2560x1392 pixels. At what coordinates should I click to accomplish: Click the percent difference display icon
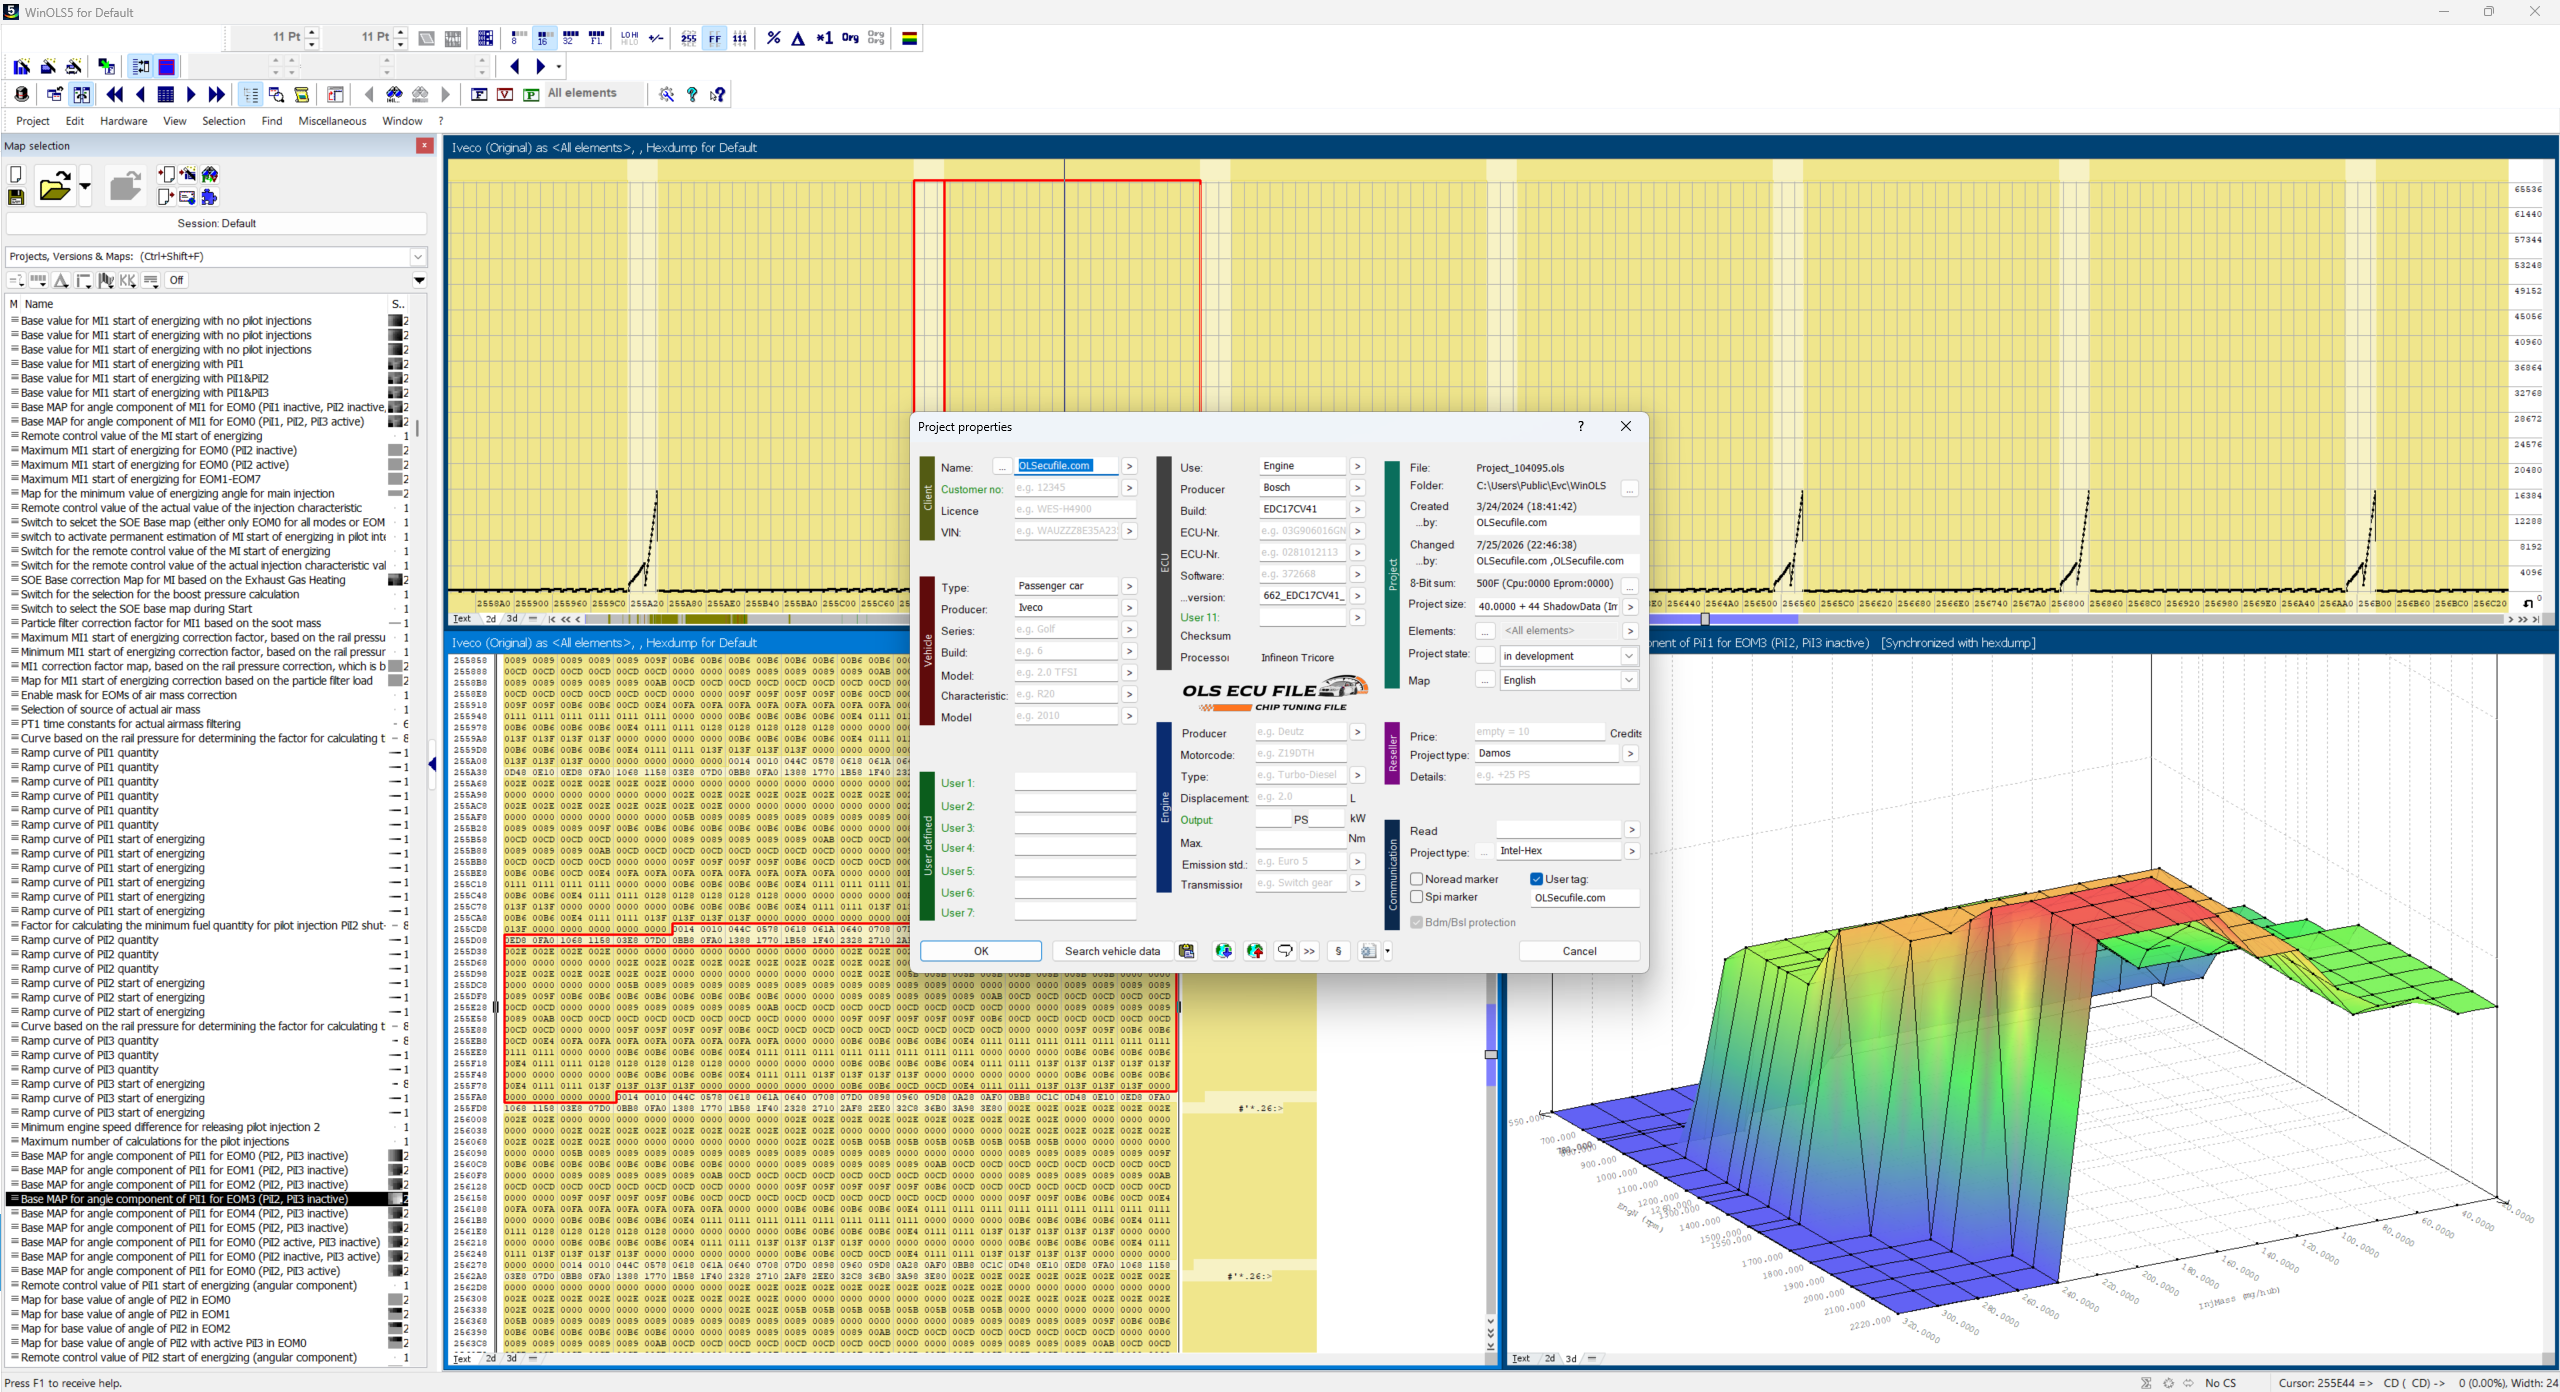[x=773, y=38]
